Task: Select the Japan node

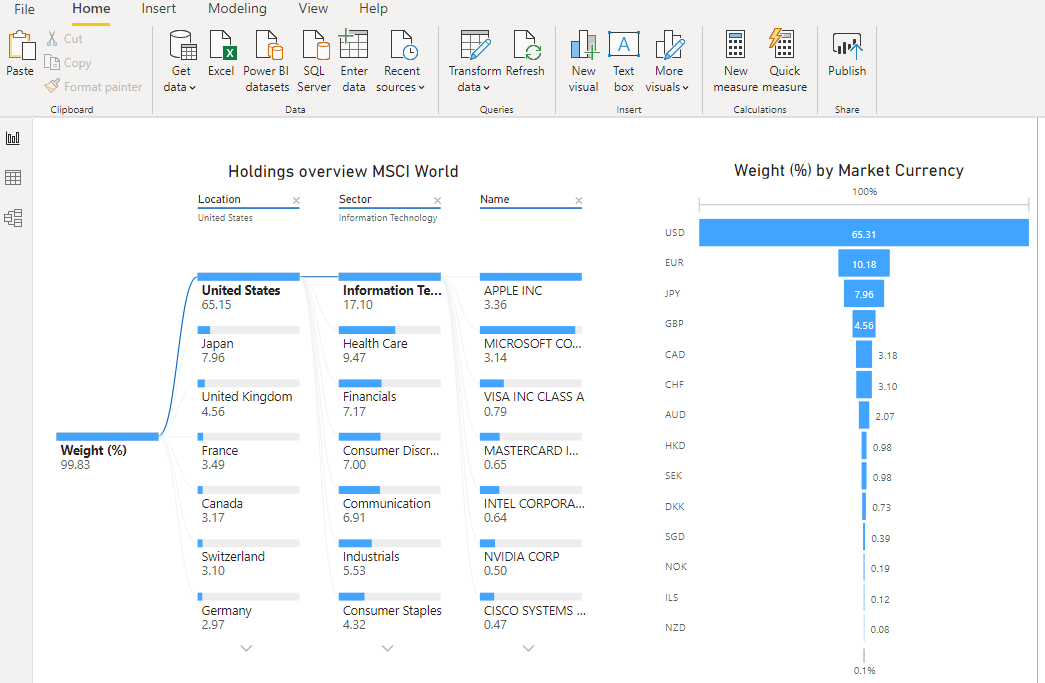Action: coord(249,346)
